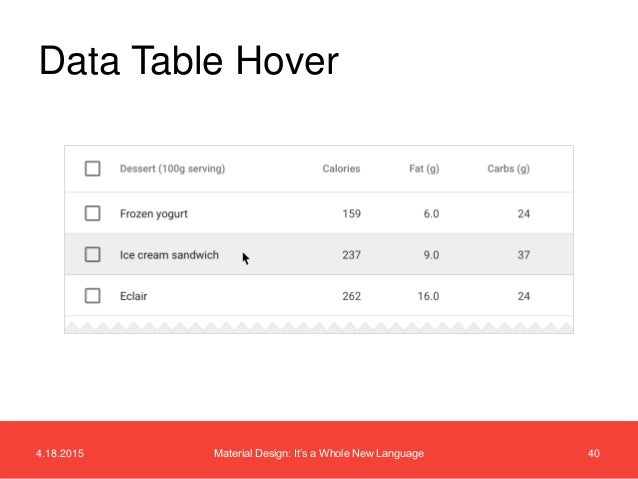Click the slide title Data Table Hover
Screen dimensions: 638x479
point(189,61)
